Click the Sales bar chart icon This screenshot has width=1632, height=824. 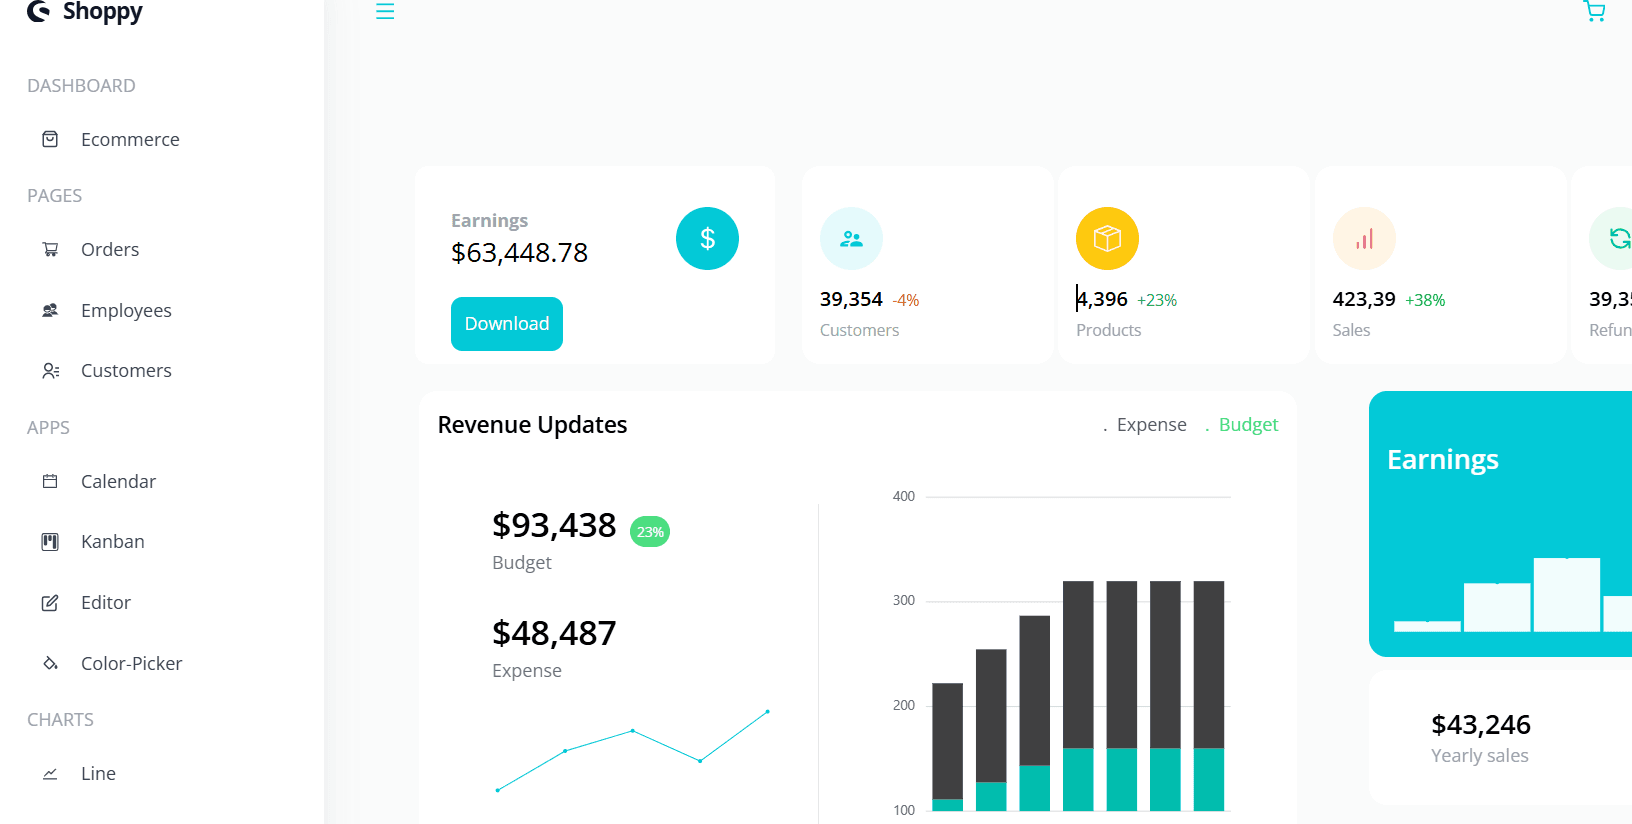pyautogui.click(x=1364, y=238)
